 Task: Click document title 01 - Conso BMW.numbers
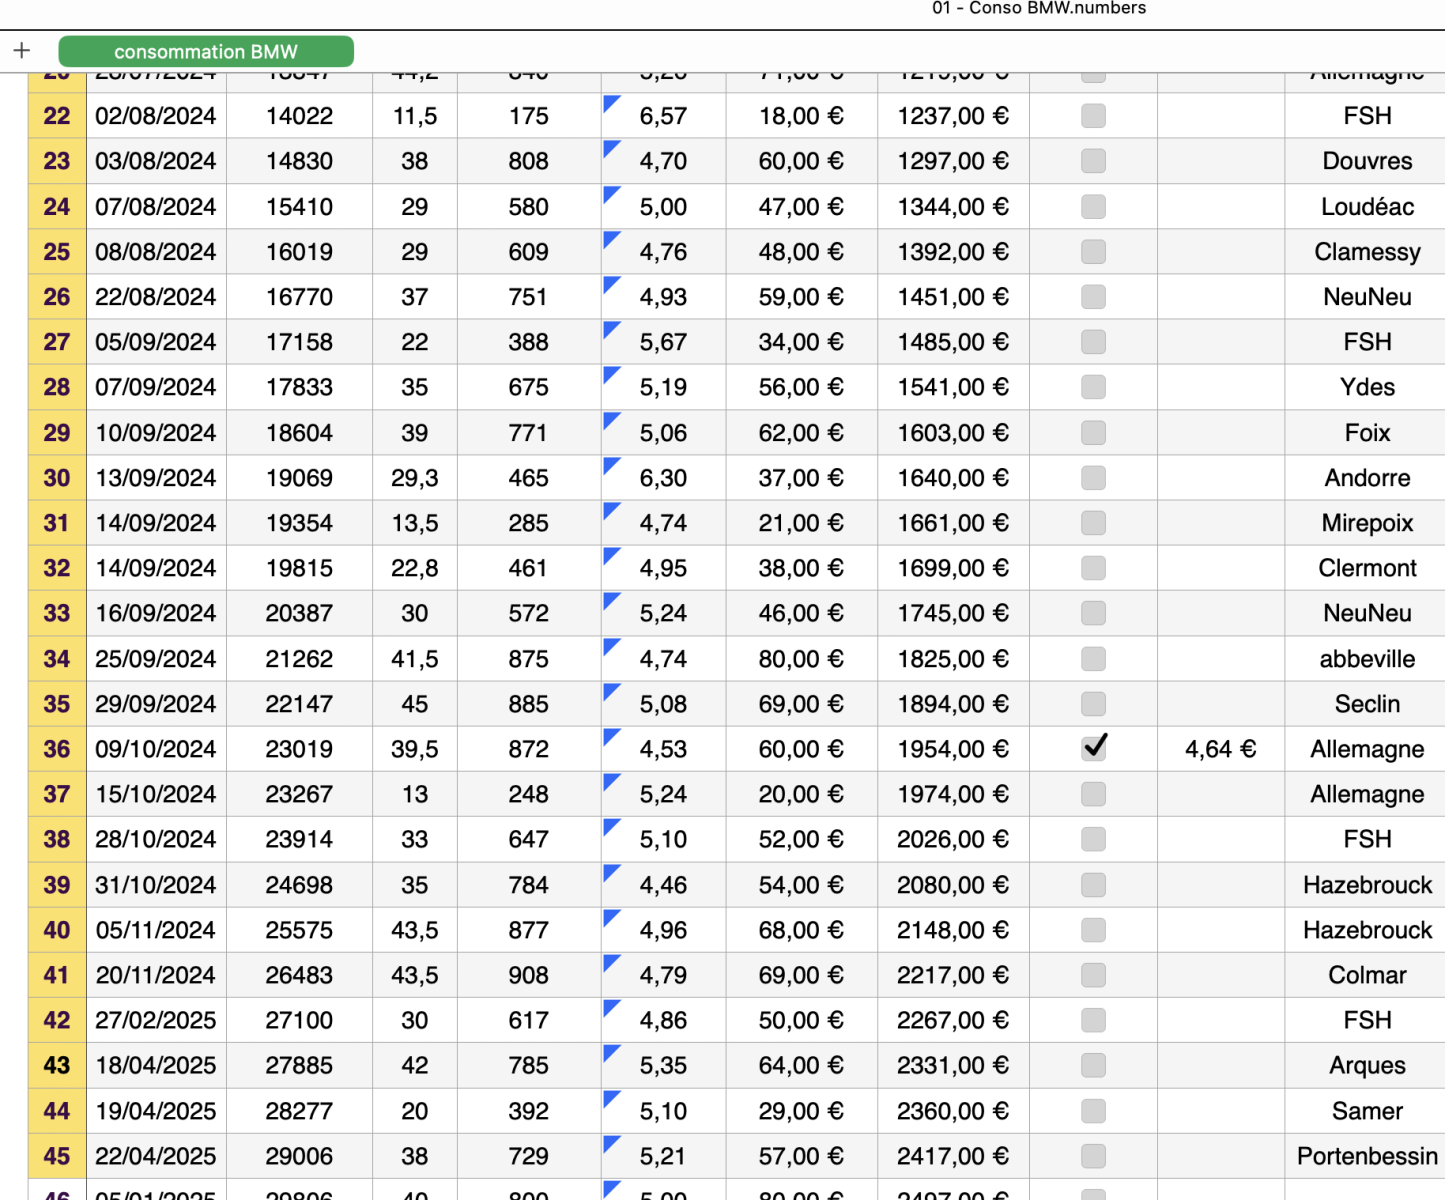[x=1039, y=8]
